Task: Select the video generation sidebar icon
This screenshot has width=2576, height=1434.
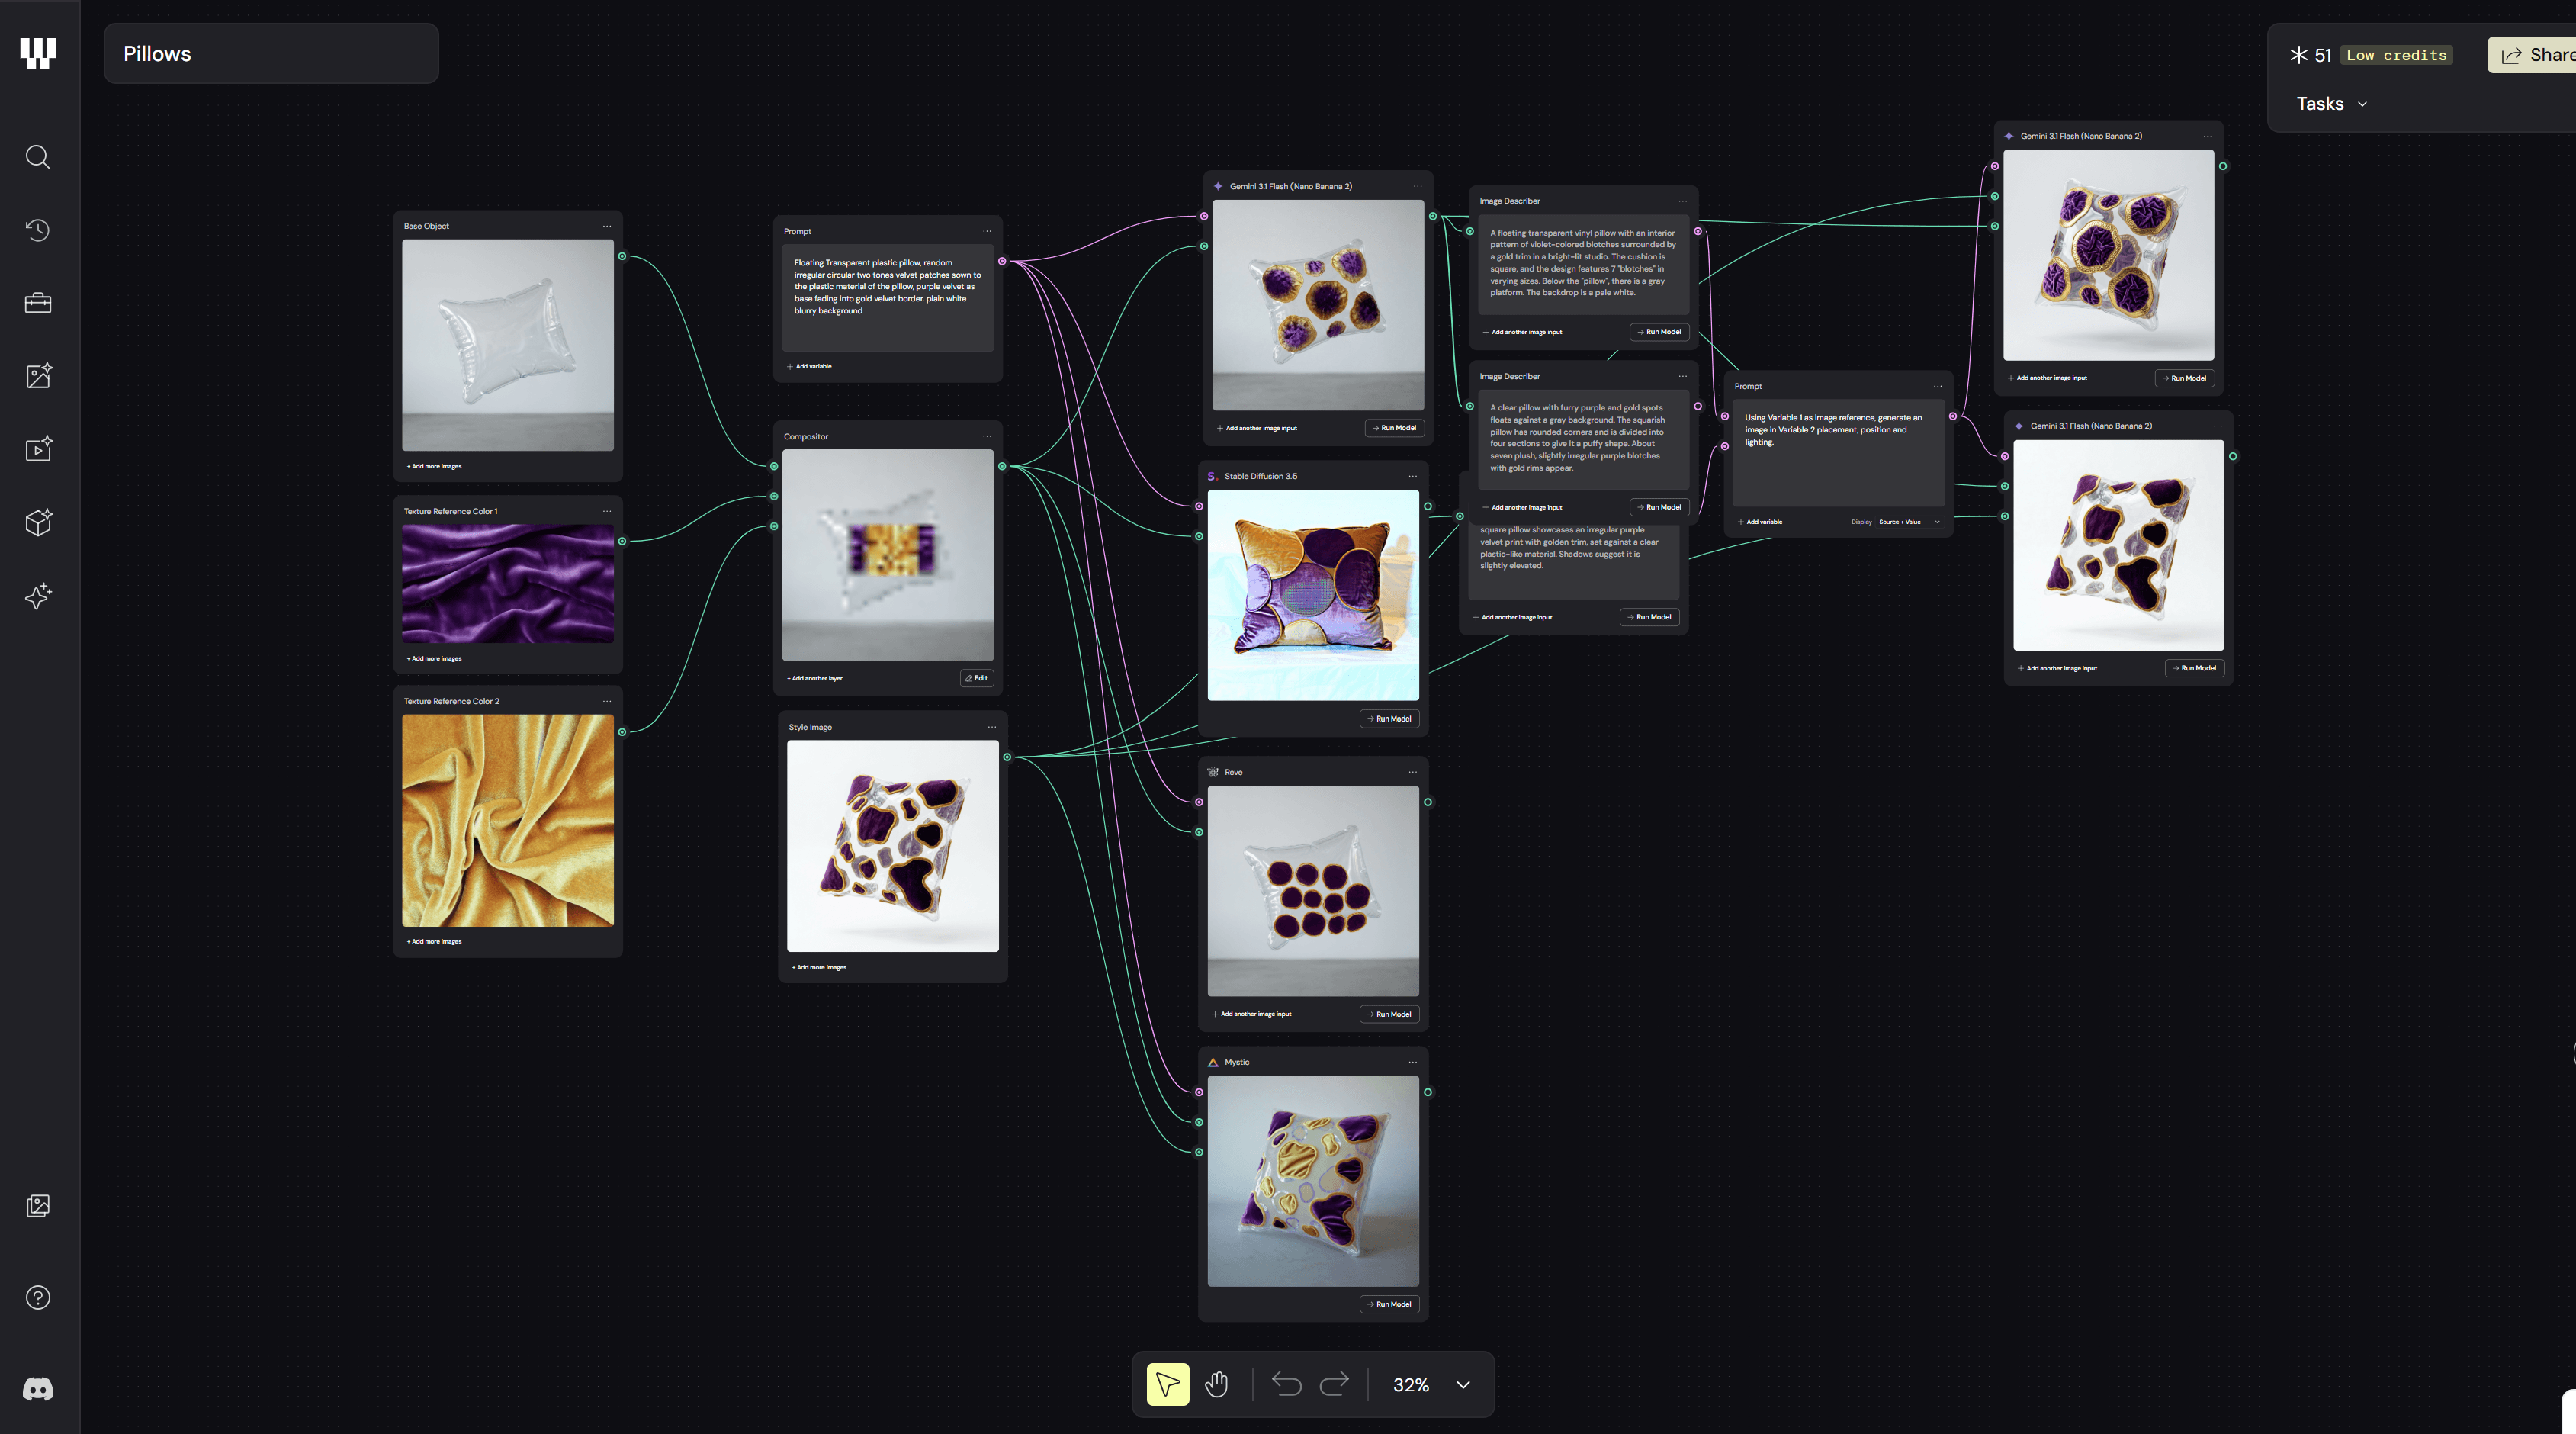Action: click(x=38, y=449)
